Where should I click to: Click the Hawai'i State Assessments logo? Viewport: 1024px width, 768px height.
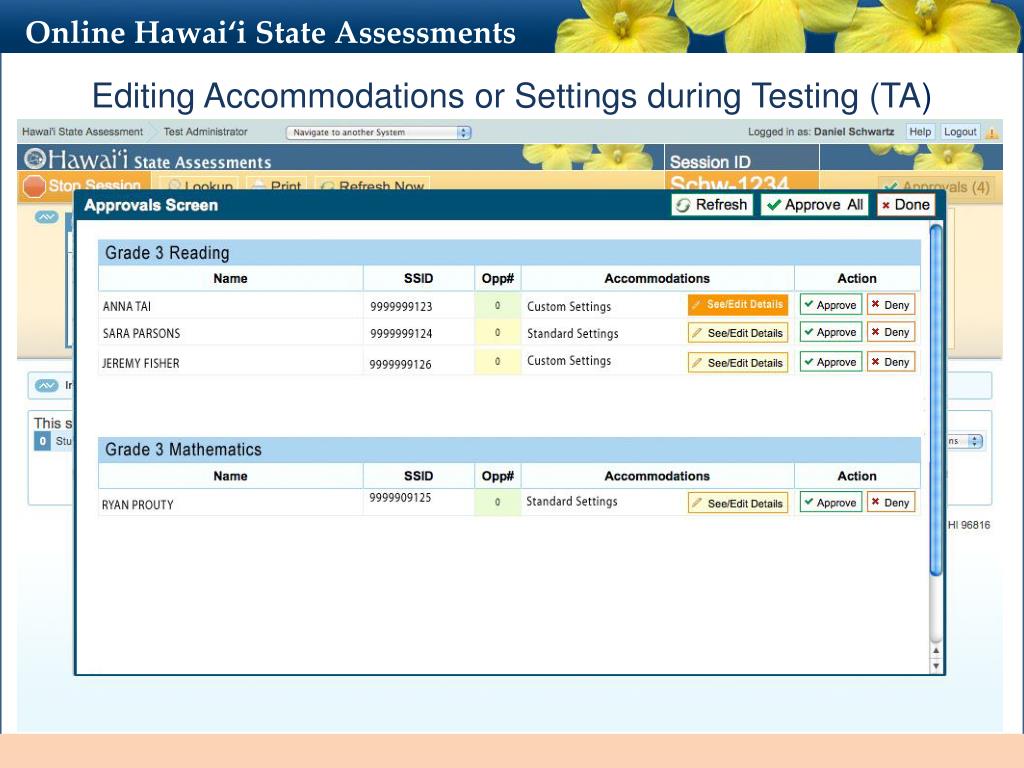point(148,159)
